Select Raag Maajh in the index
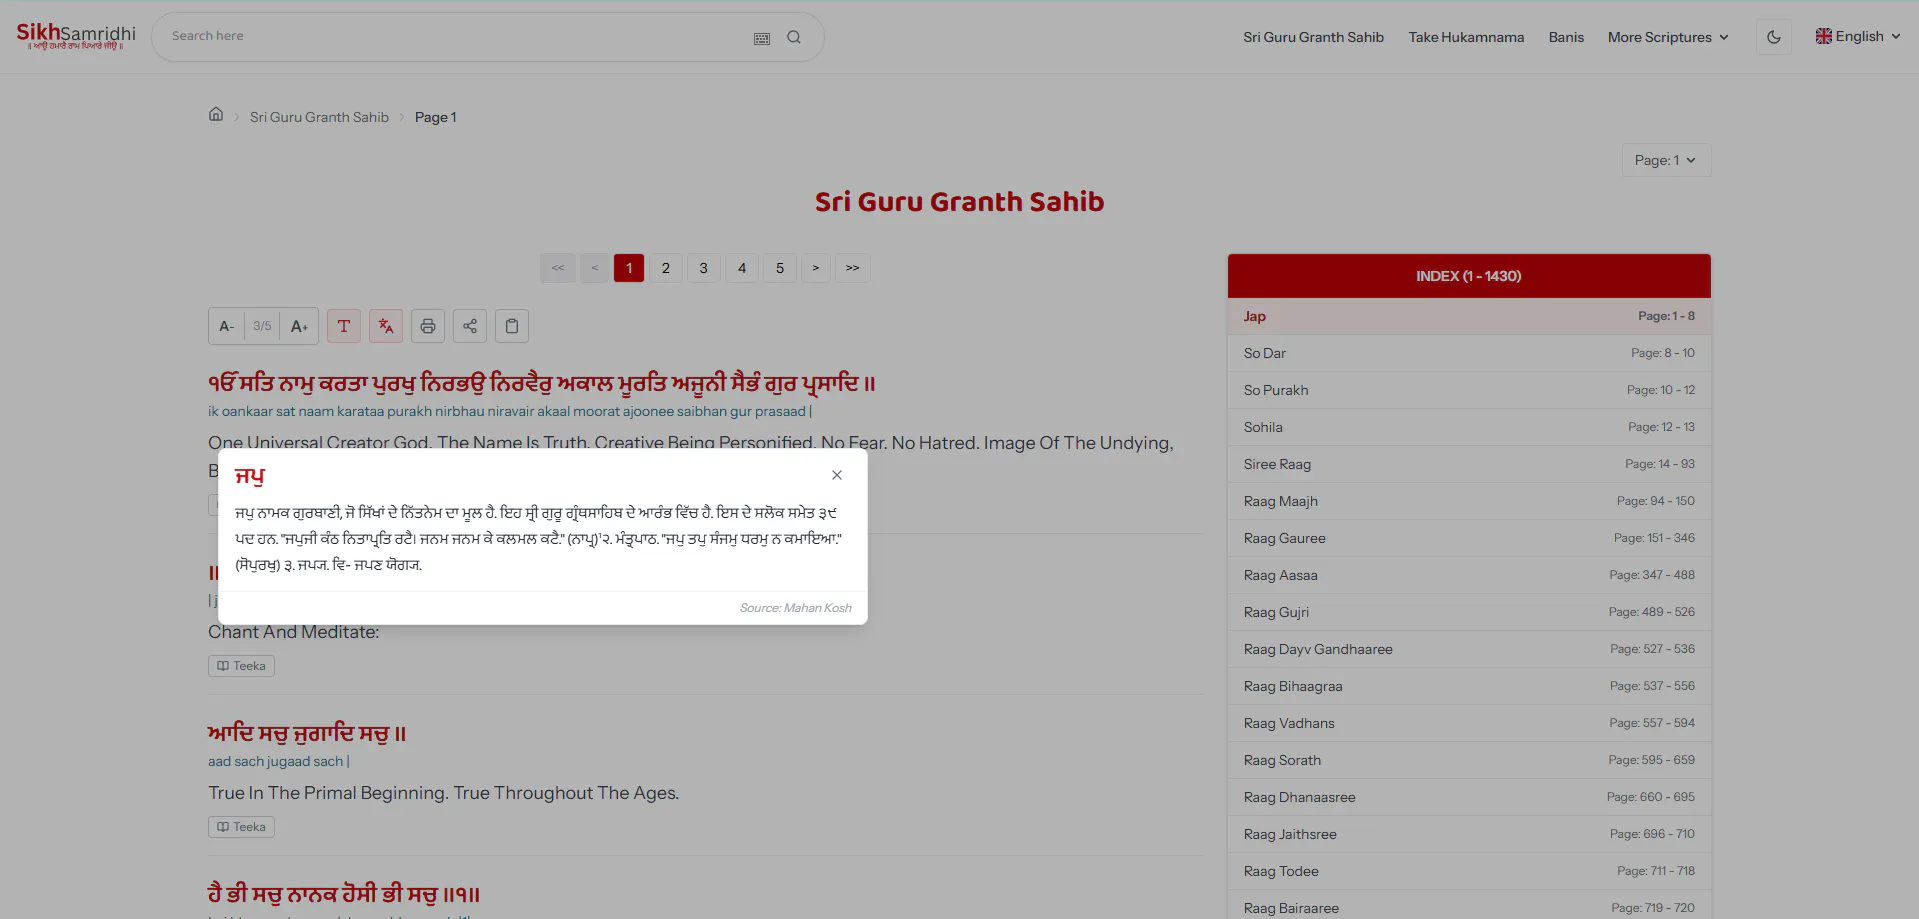 pos(1469,501)
